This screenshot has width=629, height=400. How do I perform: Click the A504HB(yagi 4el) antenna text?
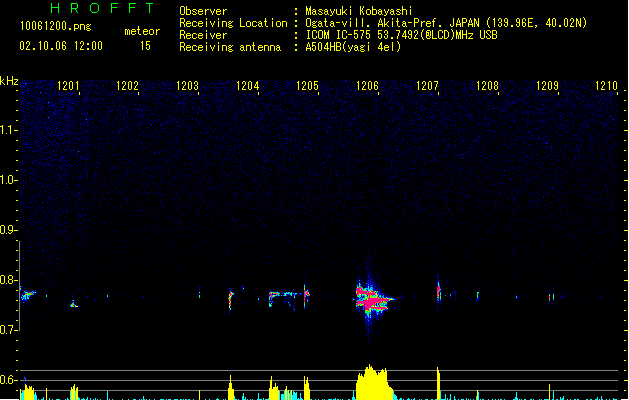353,47
